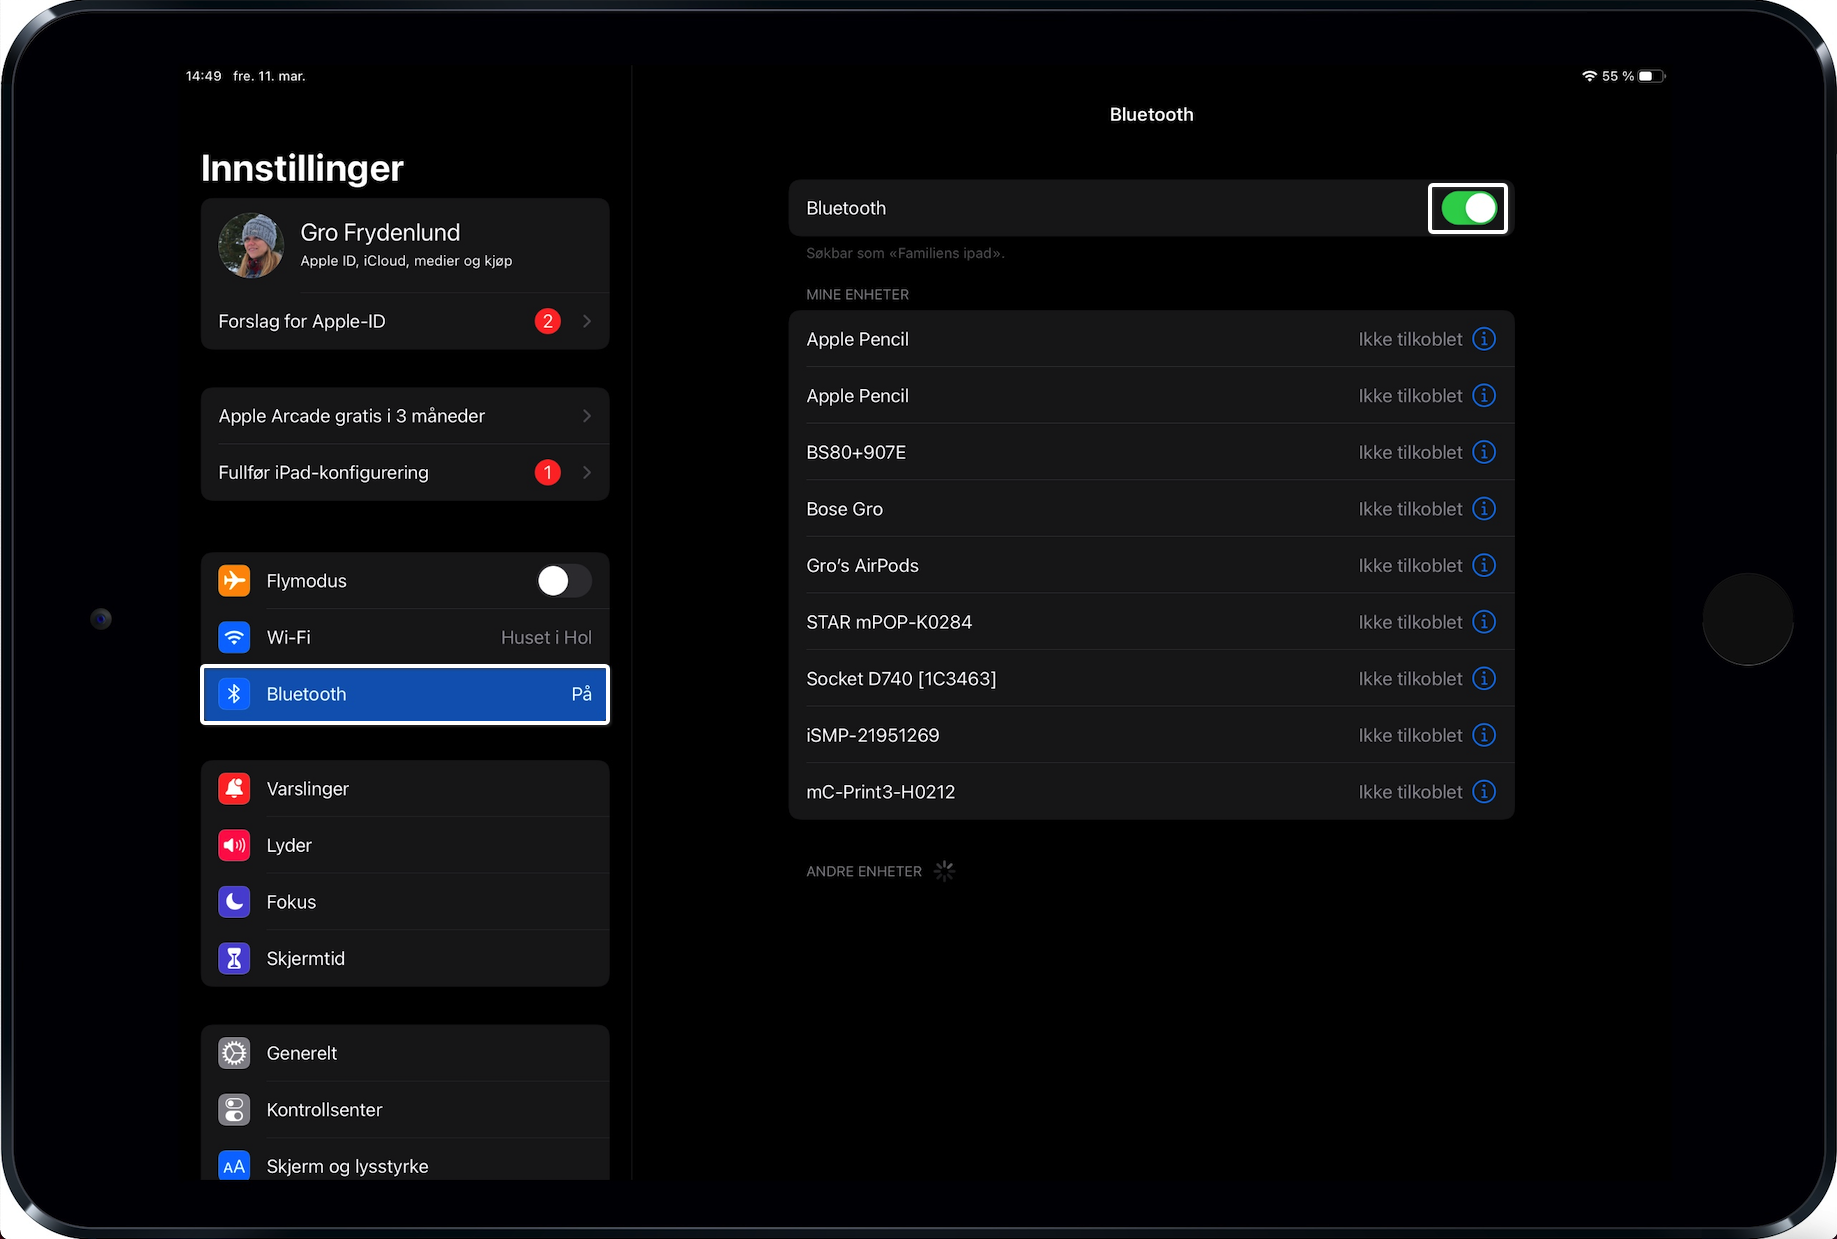
Task: Connect to BS80+907E
Action: [1151, 452]
